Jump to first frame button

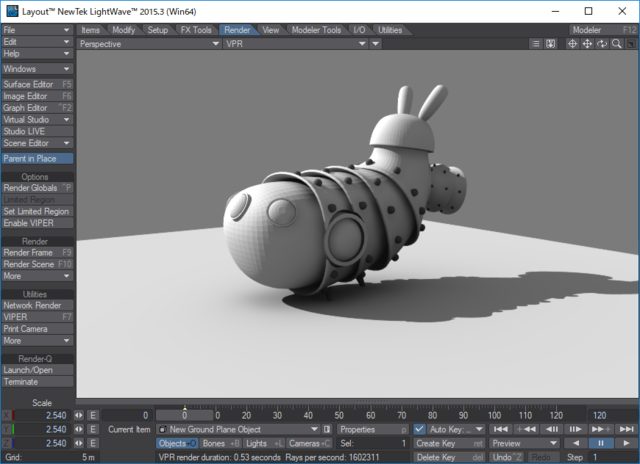[x=501, y=429]
